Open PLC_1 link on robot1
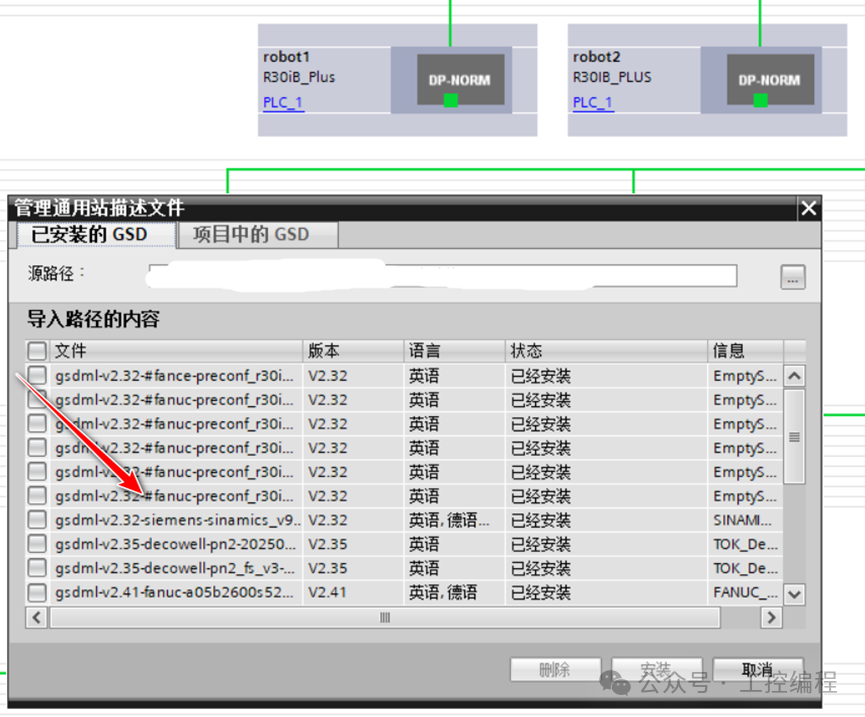 [283, 103]
